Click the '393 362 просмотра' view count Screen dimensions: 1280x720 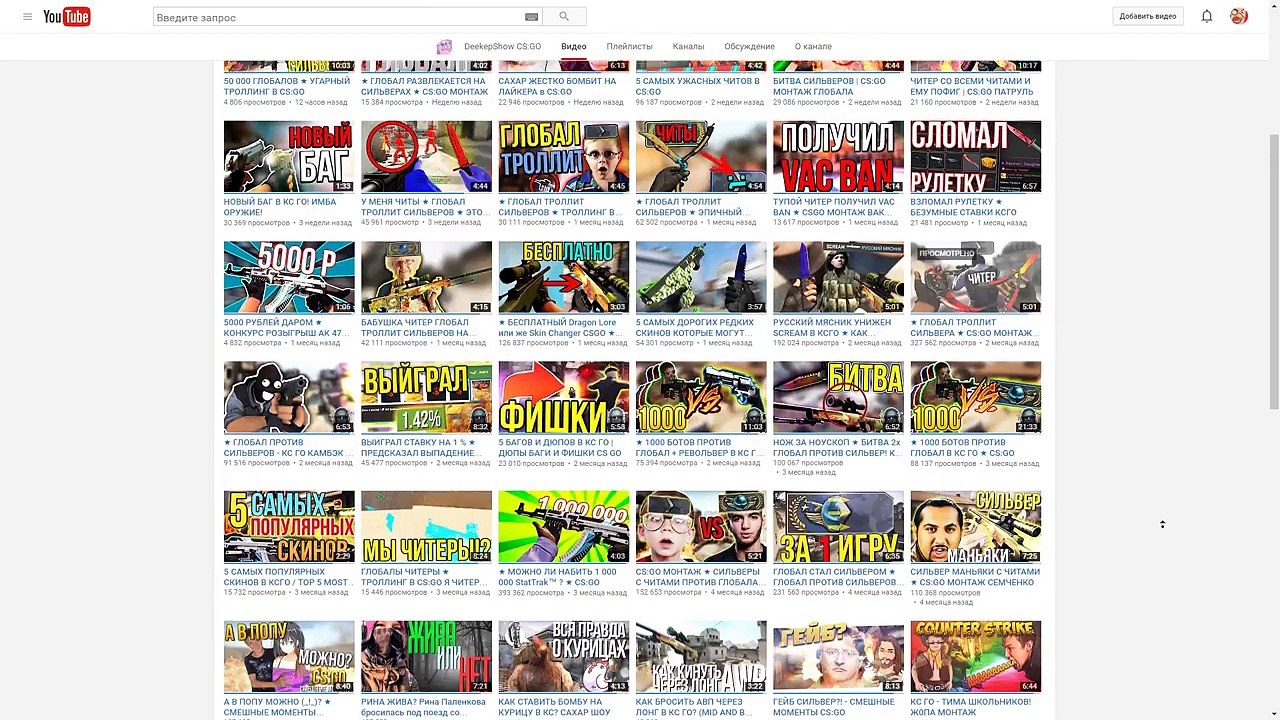[532, 593]
